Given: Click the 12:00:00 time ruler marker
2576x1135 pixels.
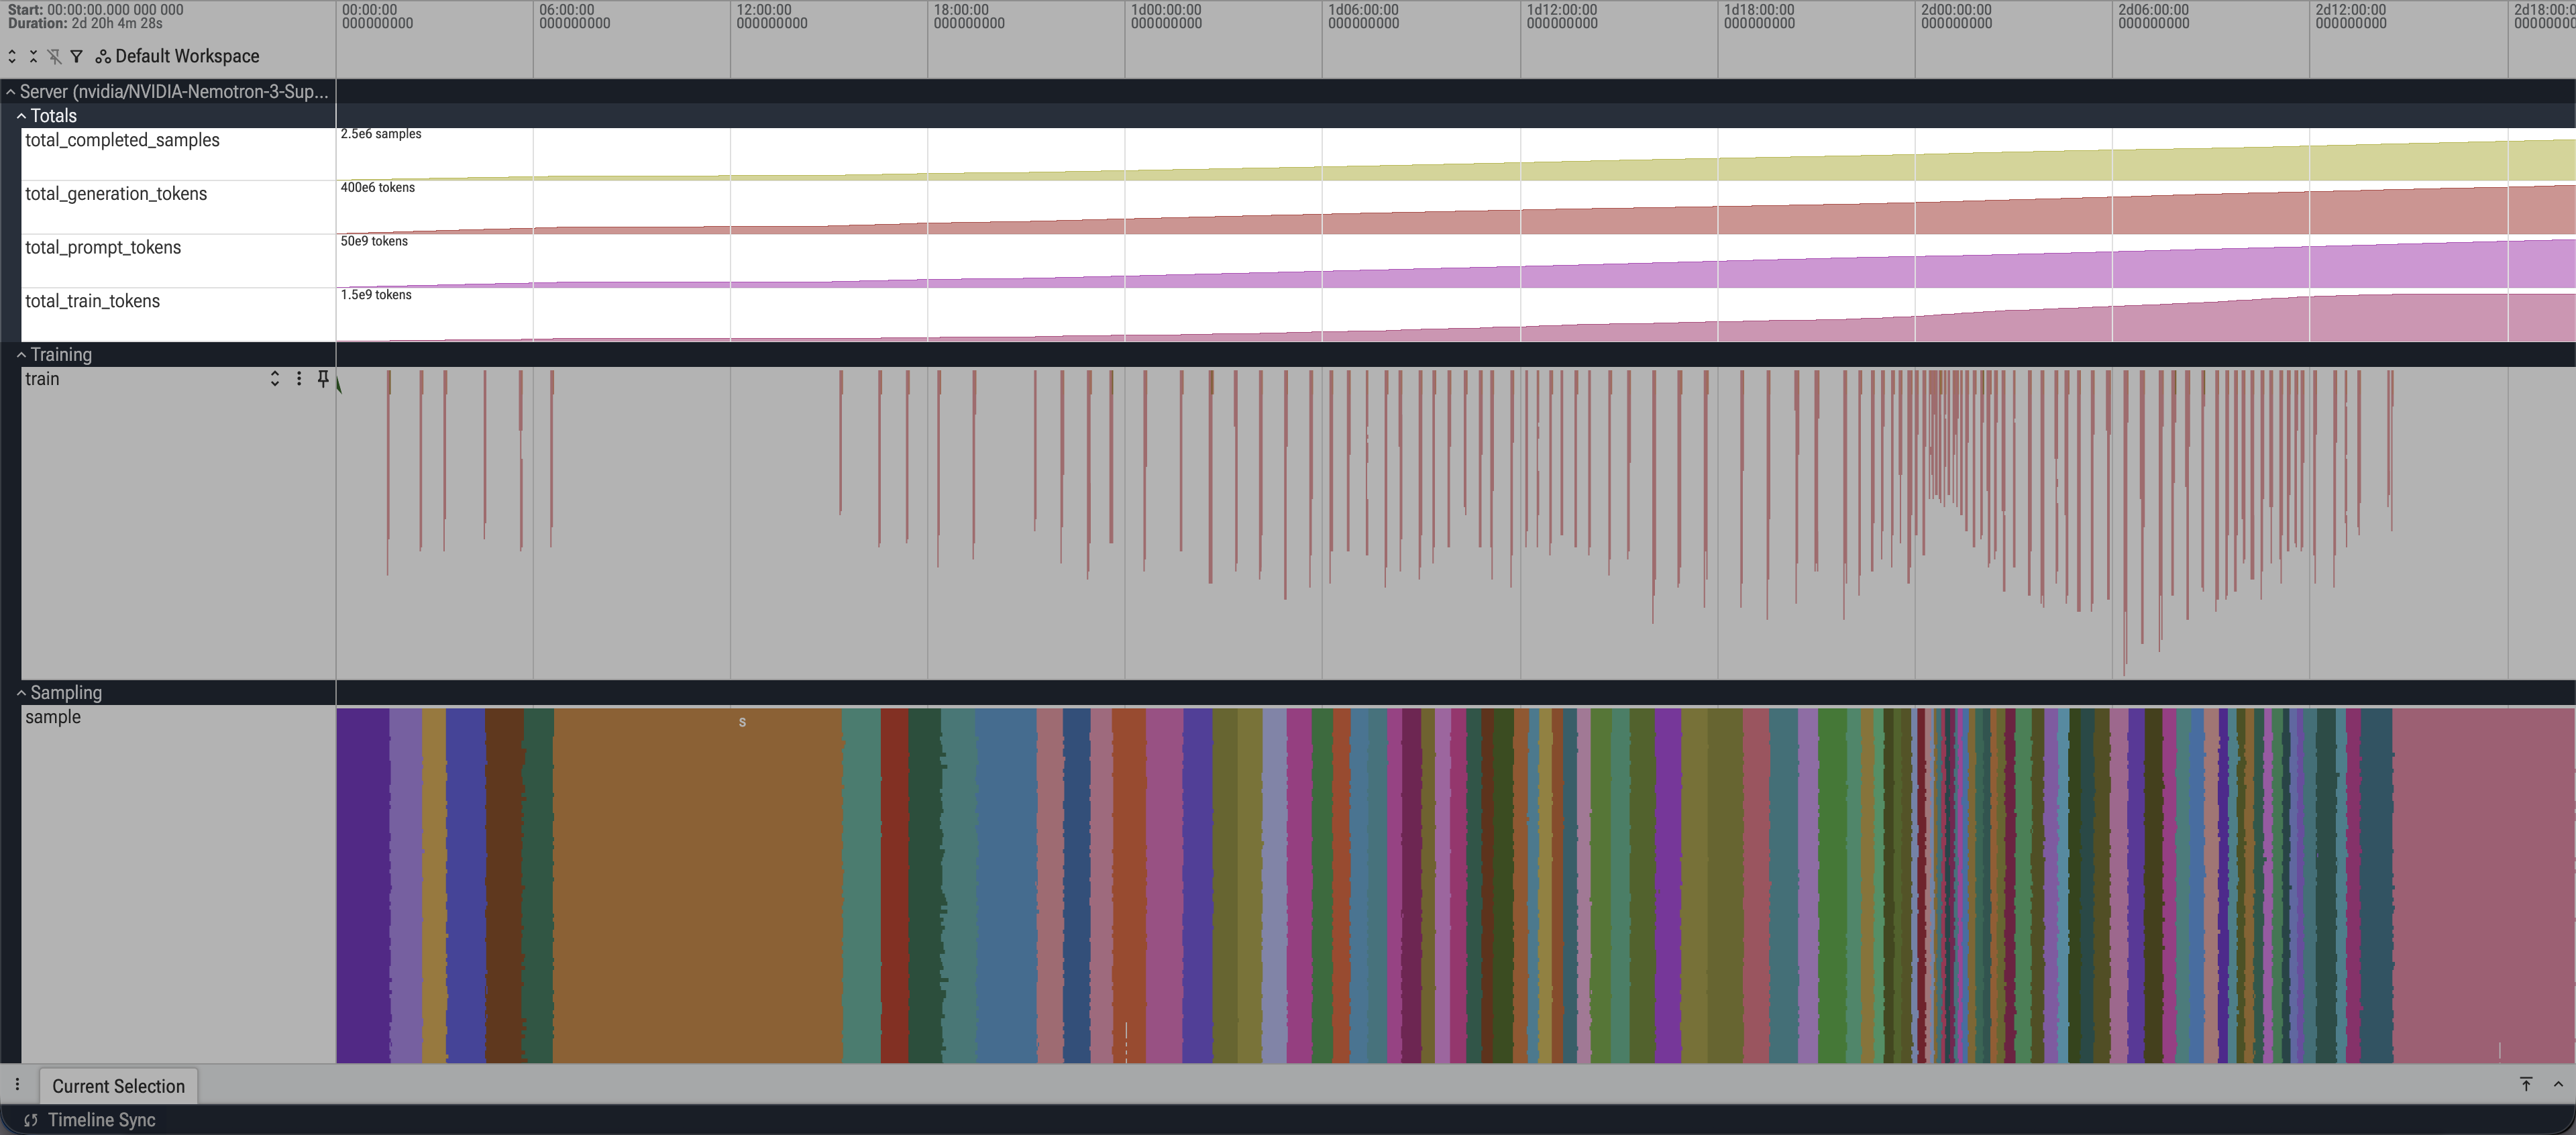Looking at the screenshot, I should (771, 16).
